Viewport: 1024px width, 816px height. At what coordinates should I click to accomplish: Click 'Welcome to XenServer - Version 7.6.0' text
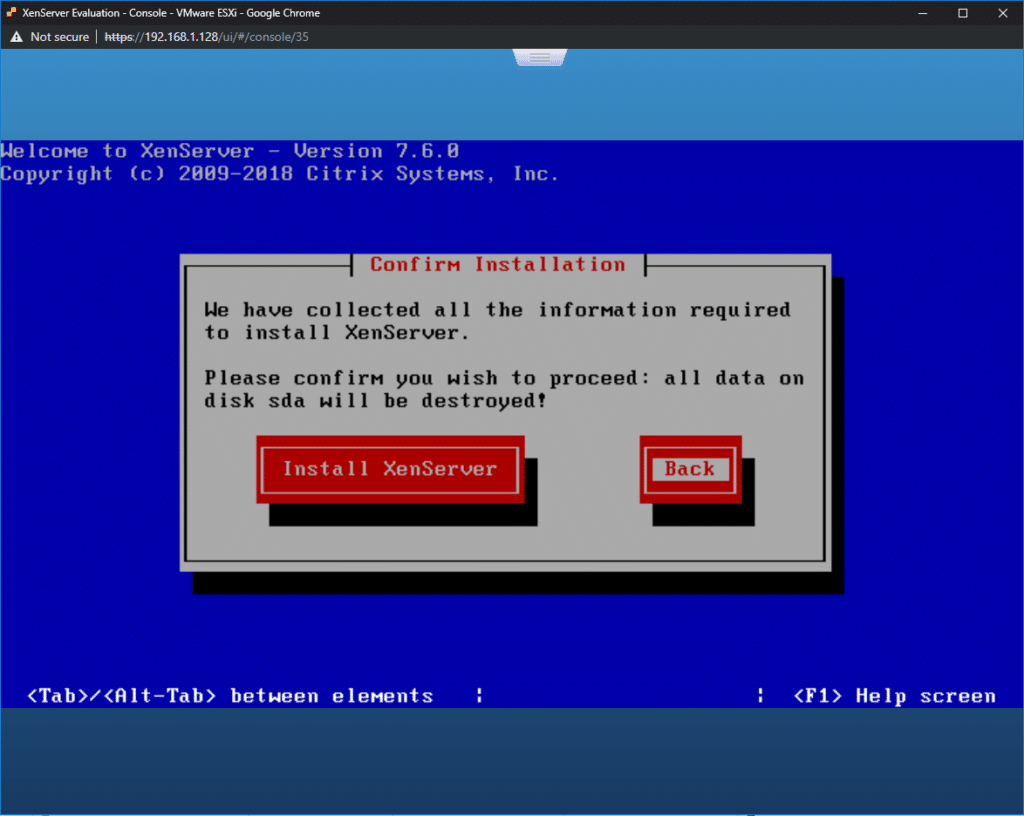point(230,151)
